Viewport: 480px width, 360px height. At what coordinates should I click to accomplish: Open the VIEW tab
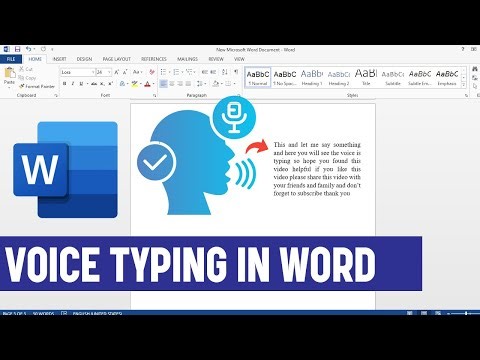click(239, 59)
